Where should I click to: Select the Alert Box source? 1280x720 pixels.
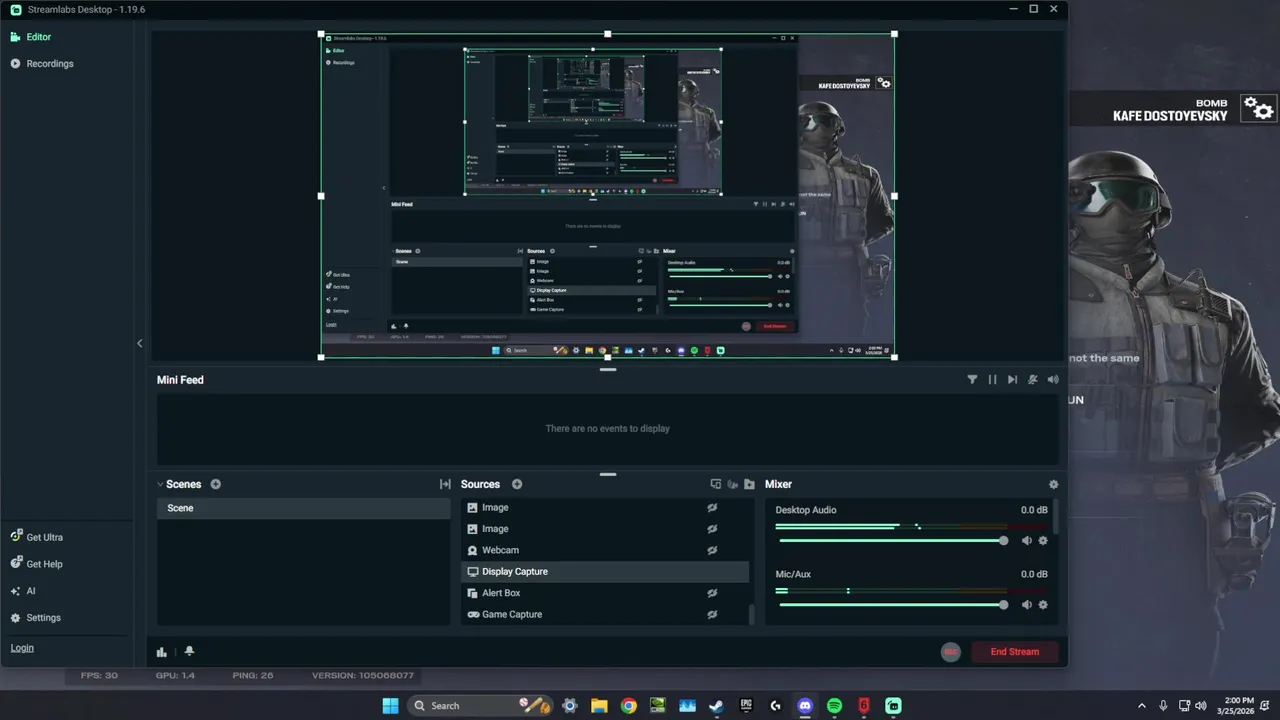605,593
